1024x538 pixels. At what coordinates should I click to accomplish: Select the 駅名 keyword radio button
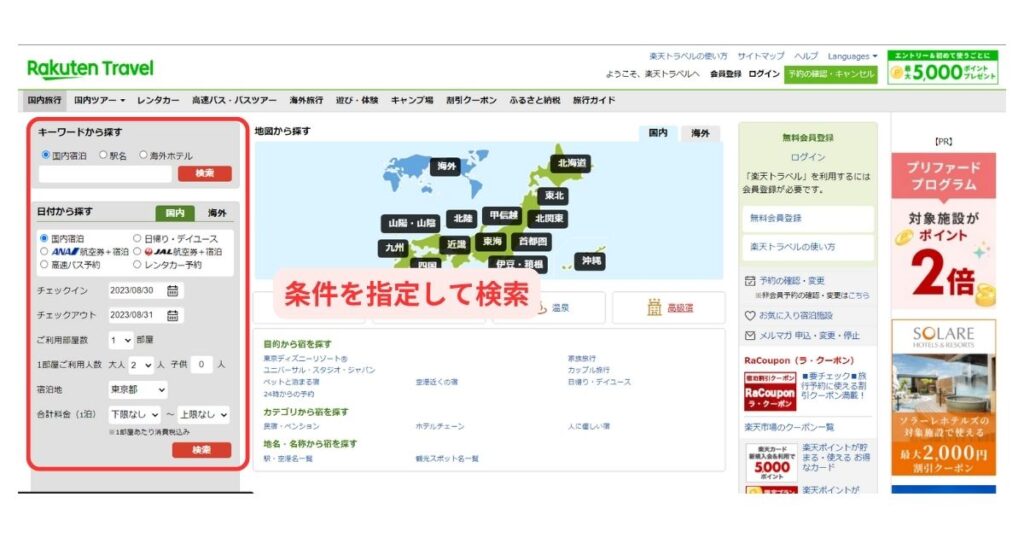point(103,156)
